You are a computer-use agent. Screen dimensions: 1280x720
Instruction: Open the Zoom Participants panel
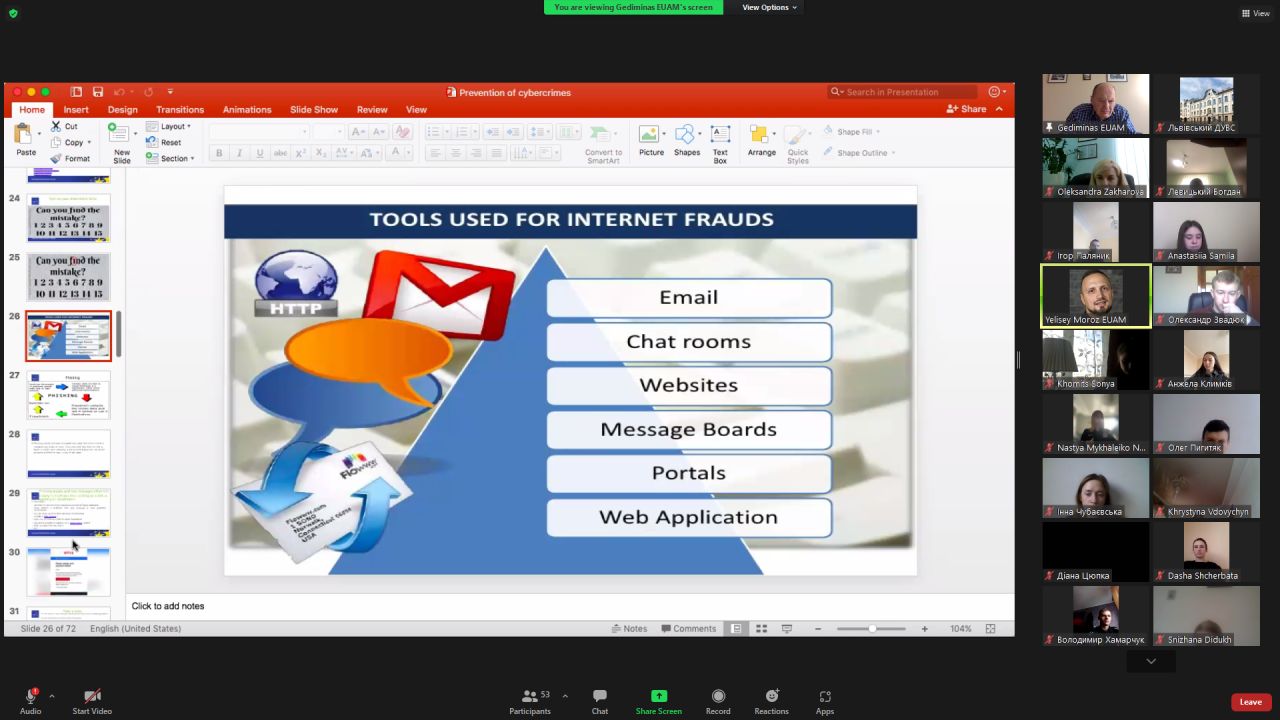coord(530,701)
